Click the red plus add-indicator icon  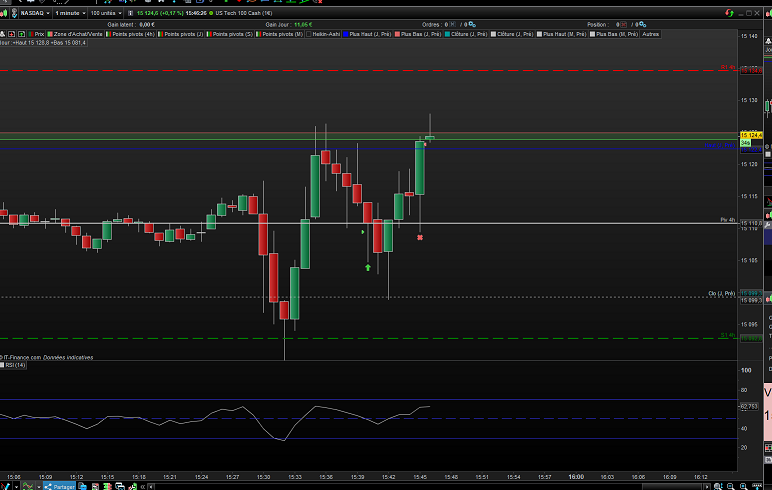point(12,34)
